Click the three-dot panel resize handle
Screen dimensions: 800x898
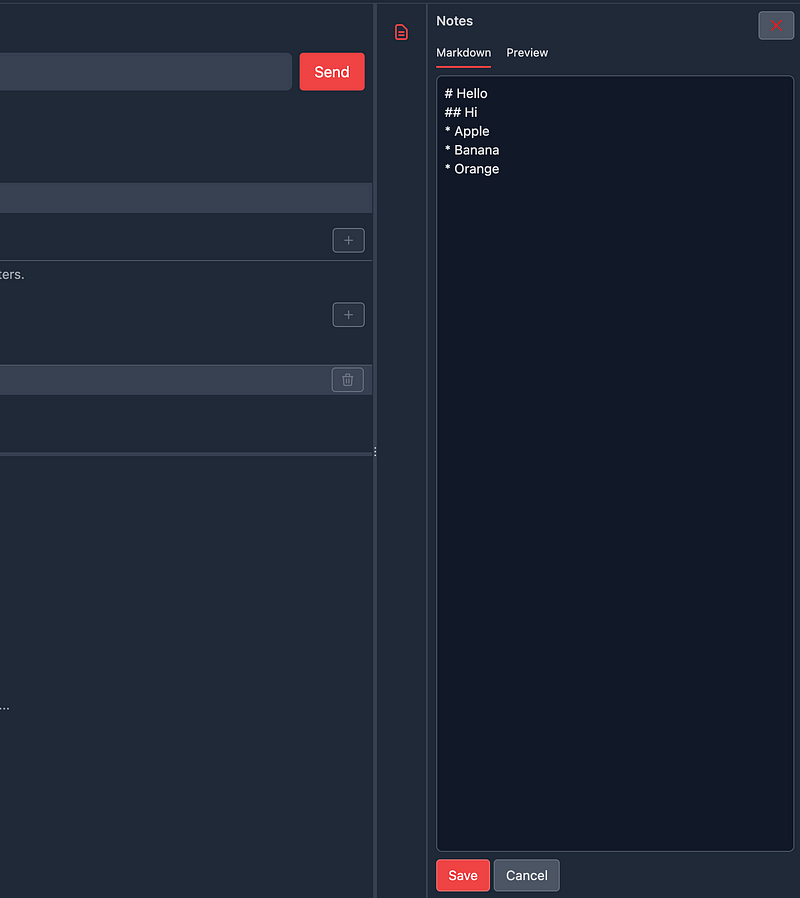[375, 452]
